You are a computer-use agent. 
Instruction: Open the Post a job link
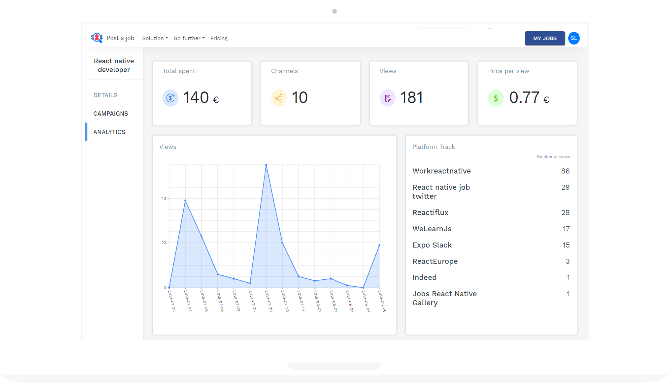[120, 38]
